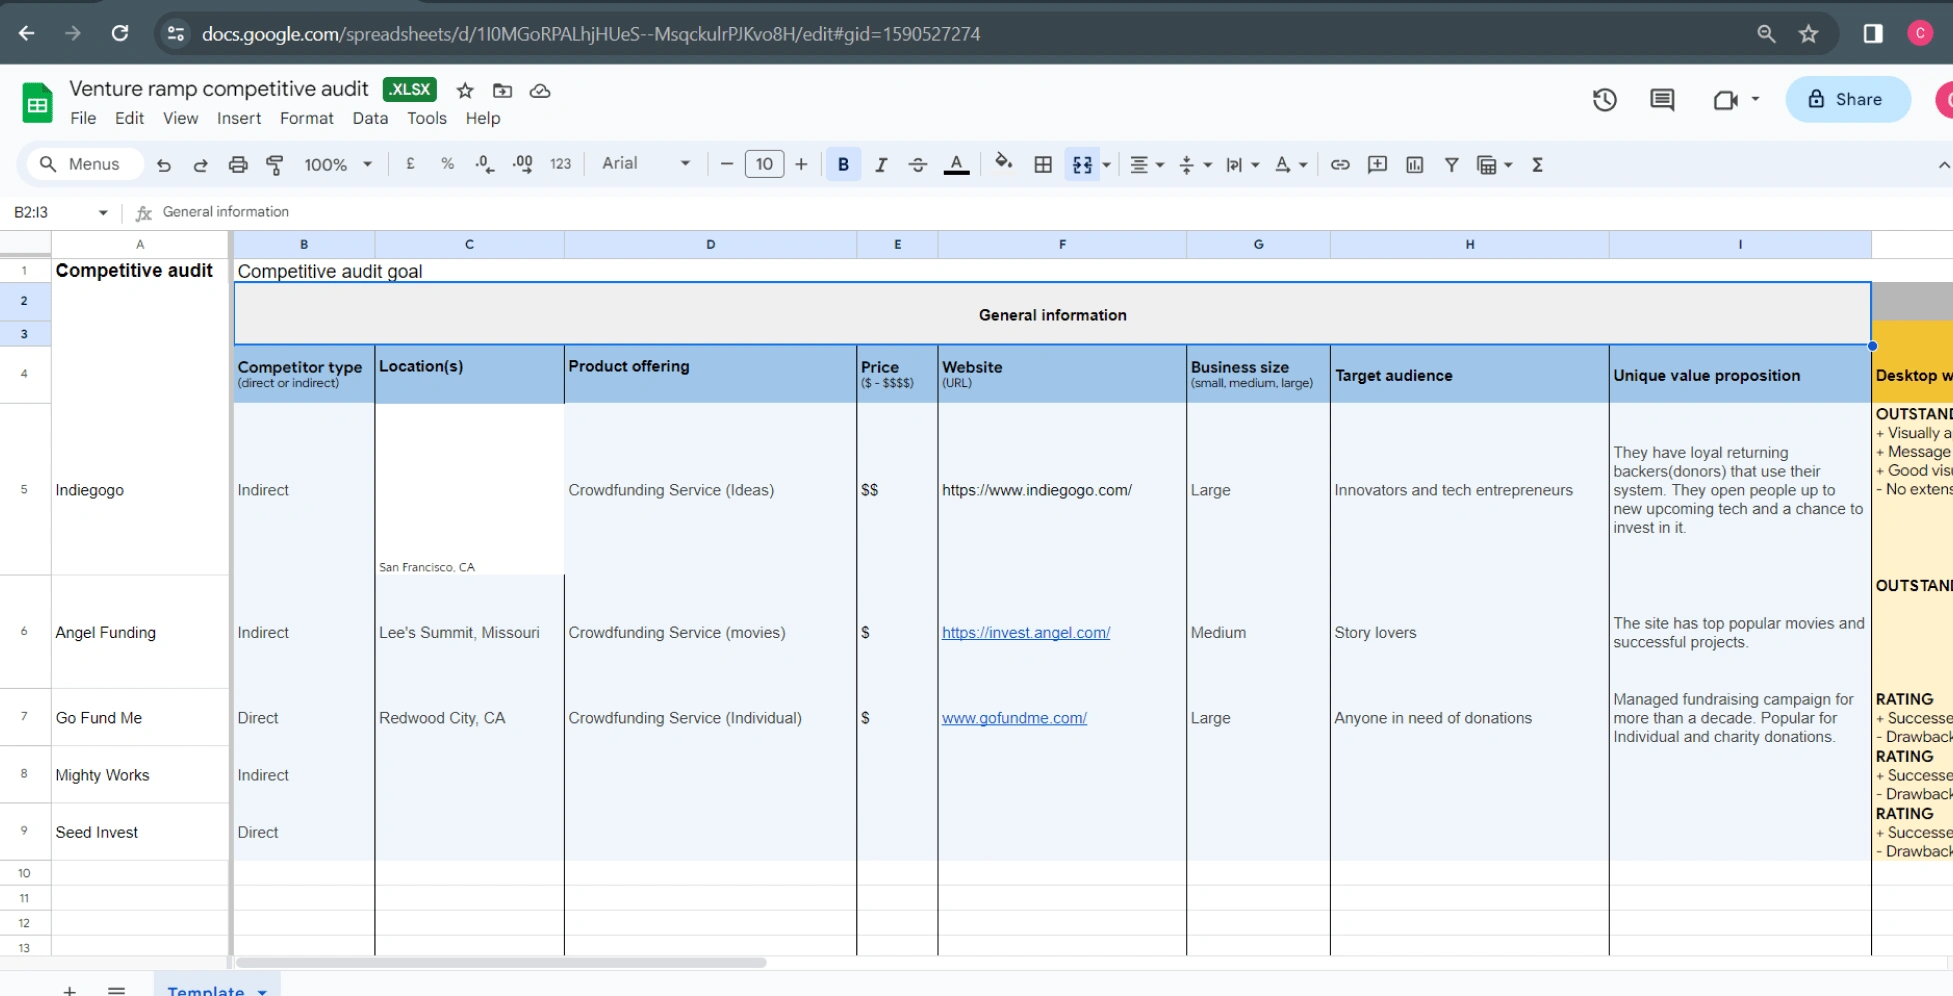Click the Share button
Viewport: 1953px width, 996px height.
(x=1847, y=99)
